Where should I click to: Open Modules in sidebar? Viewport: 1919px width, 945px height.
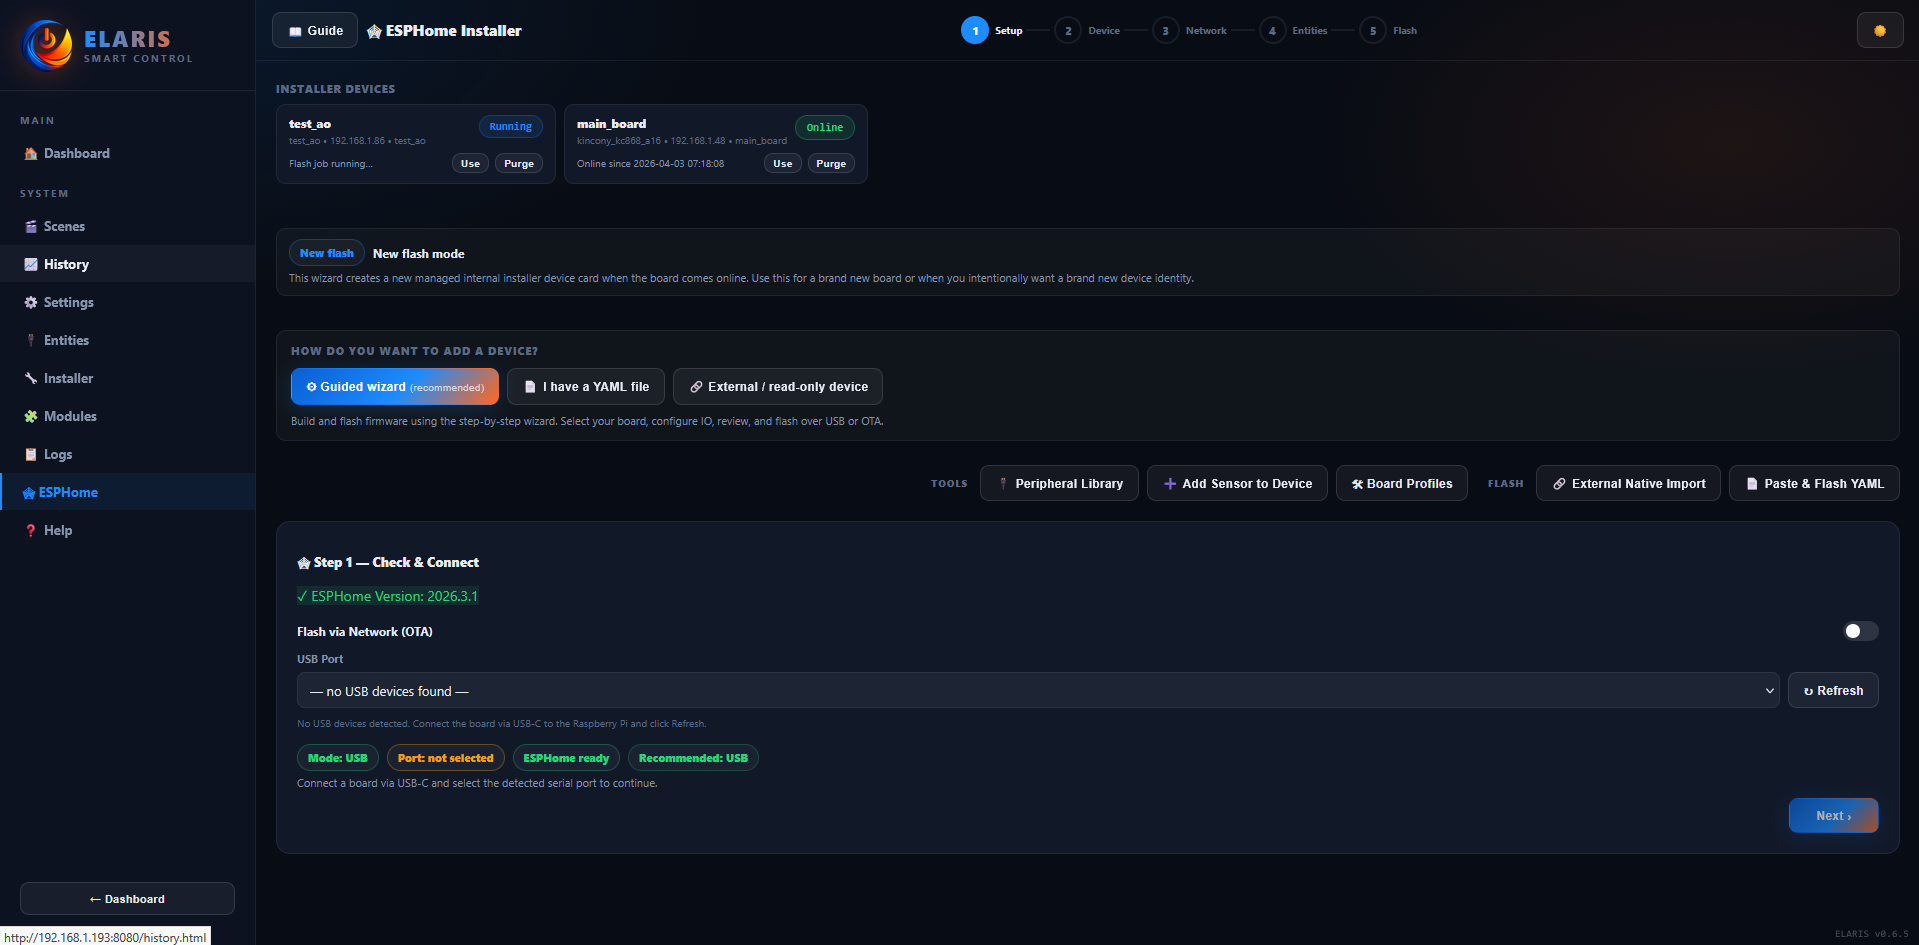(127, 416)
